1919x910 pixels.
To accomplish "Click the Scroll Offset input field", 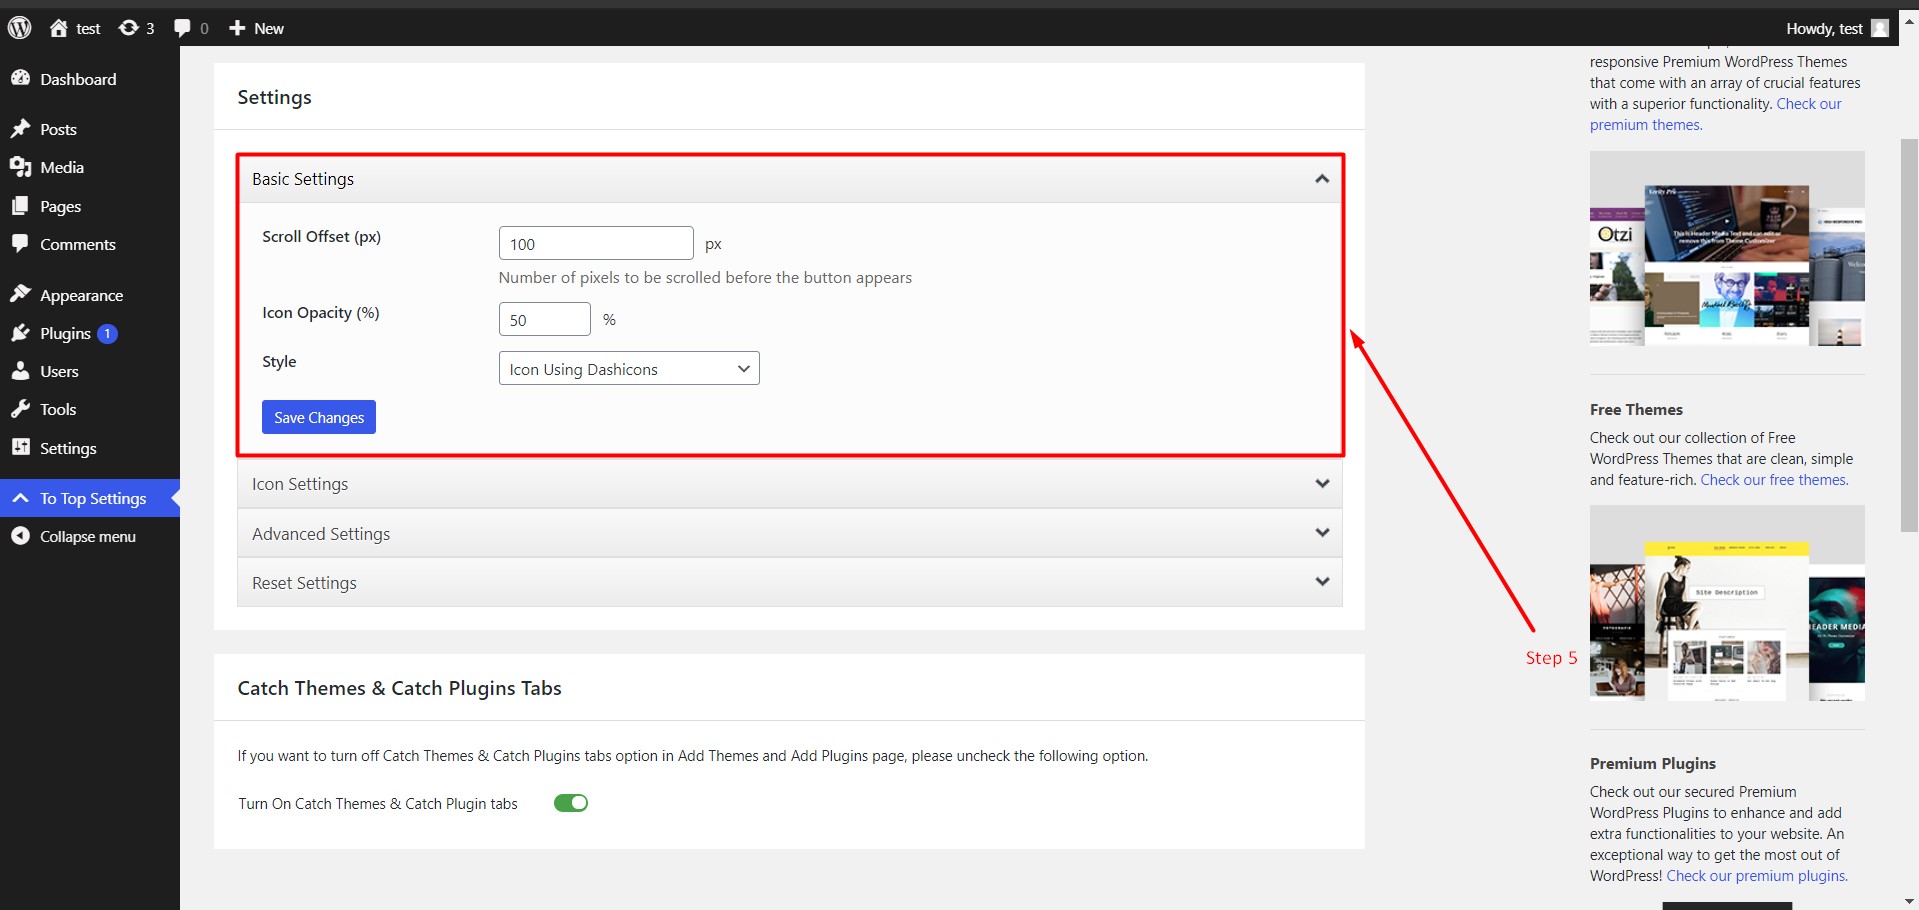I will point(596,243).
